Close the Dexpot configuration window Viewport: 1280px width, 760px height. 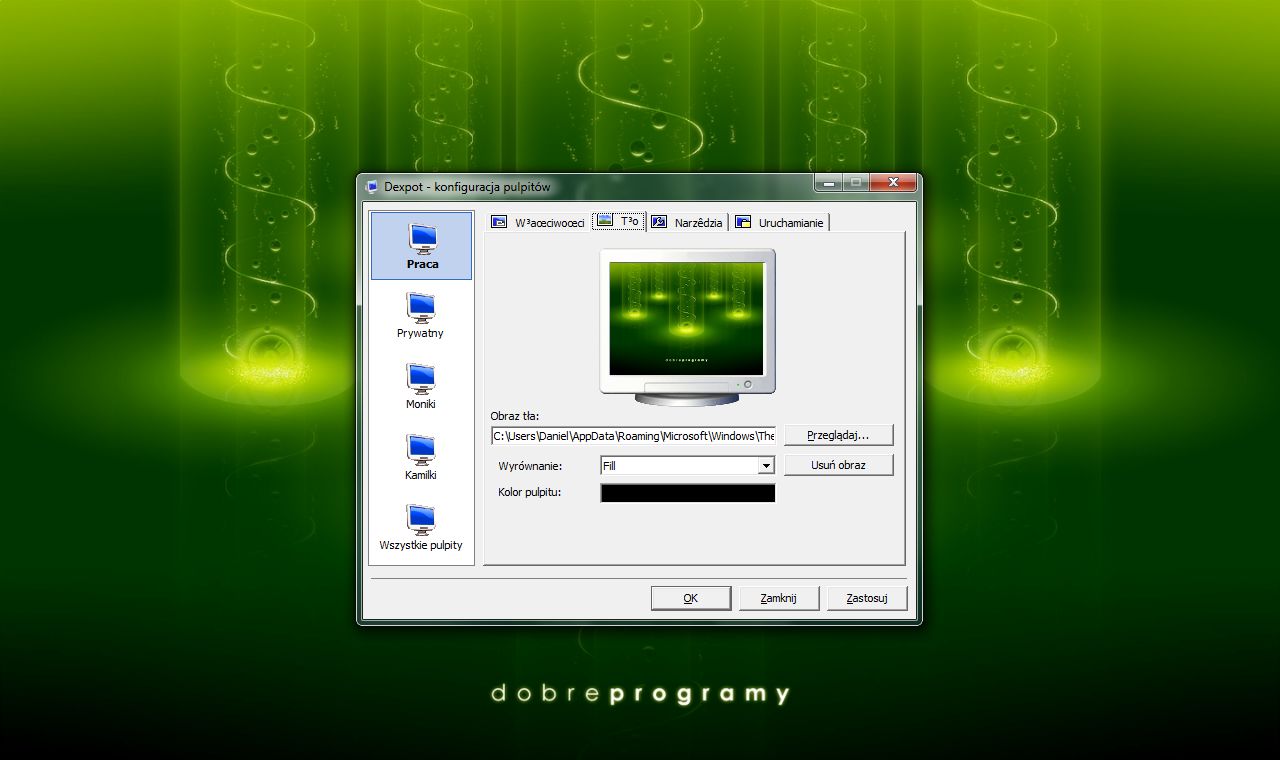[x=893, y=183]
